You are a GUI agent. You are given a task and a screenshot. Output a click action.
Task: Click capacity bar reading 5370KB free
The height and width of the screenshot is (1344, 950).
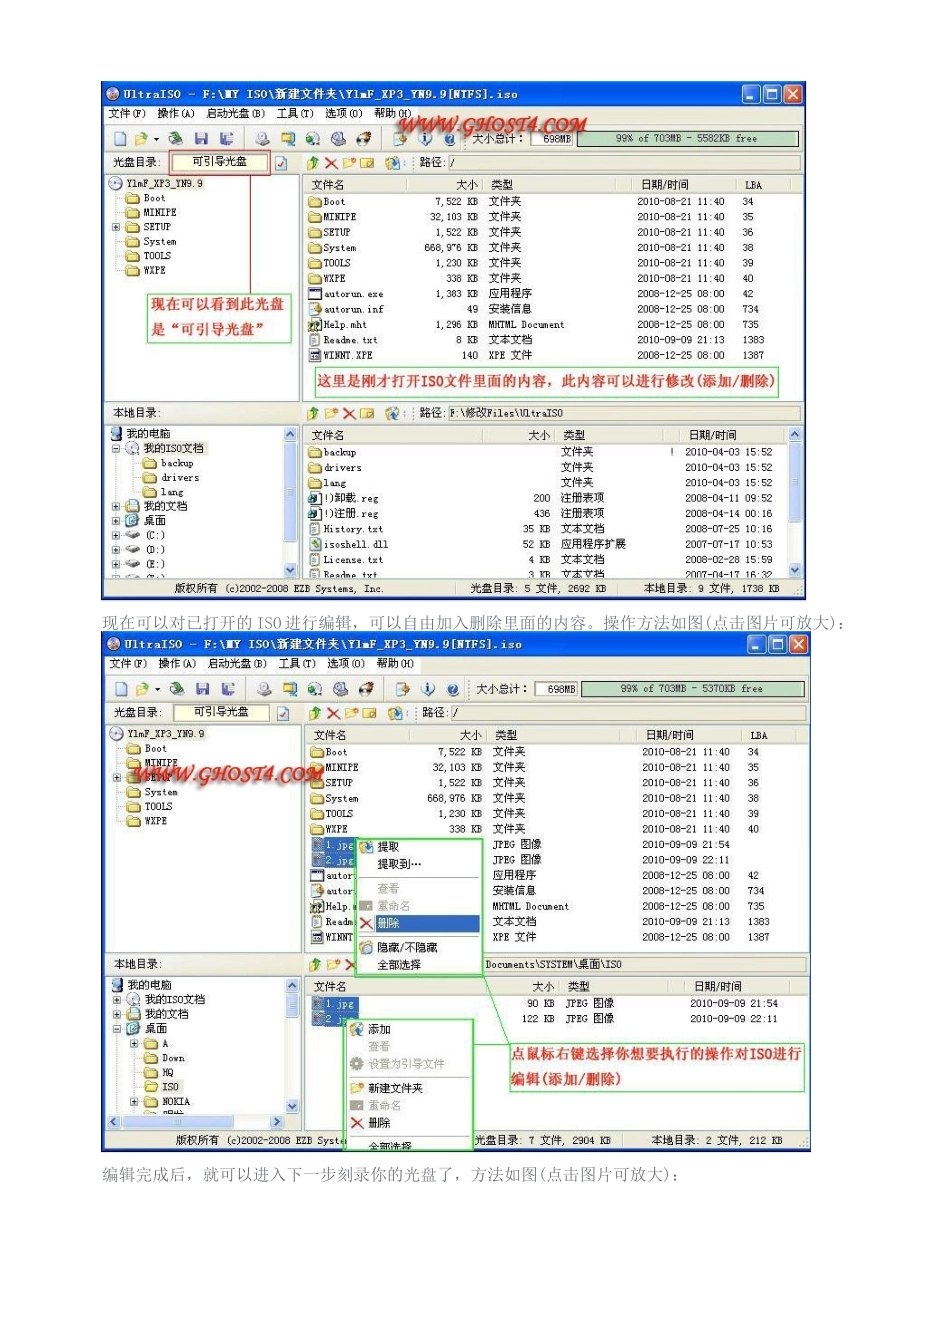[691, 689]
